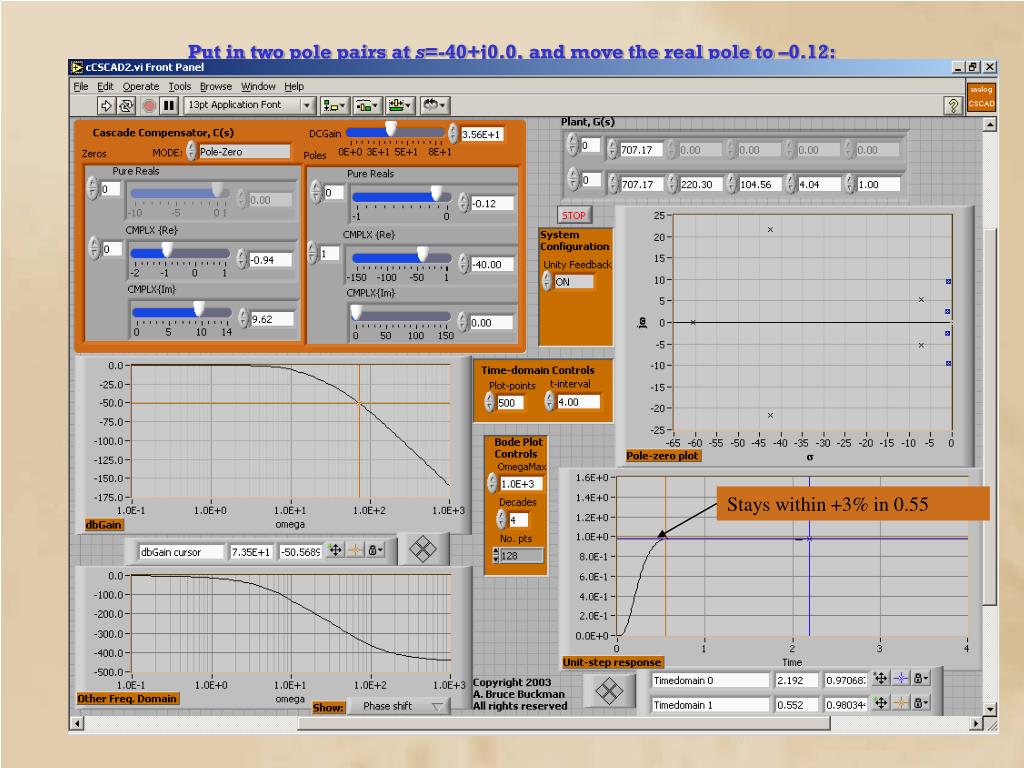Click the Pause toolbar button
This screenshot has height=768, width=1024.
coord(169,105)
